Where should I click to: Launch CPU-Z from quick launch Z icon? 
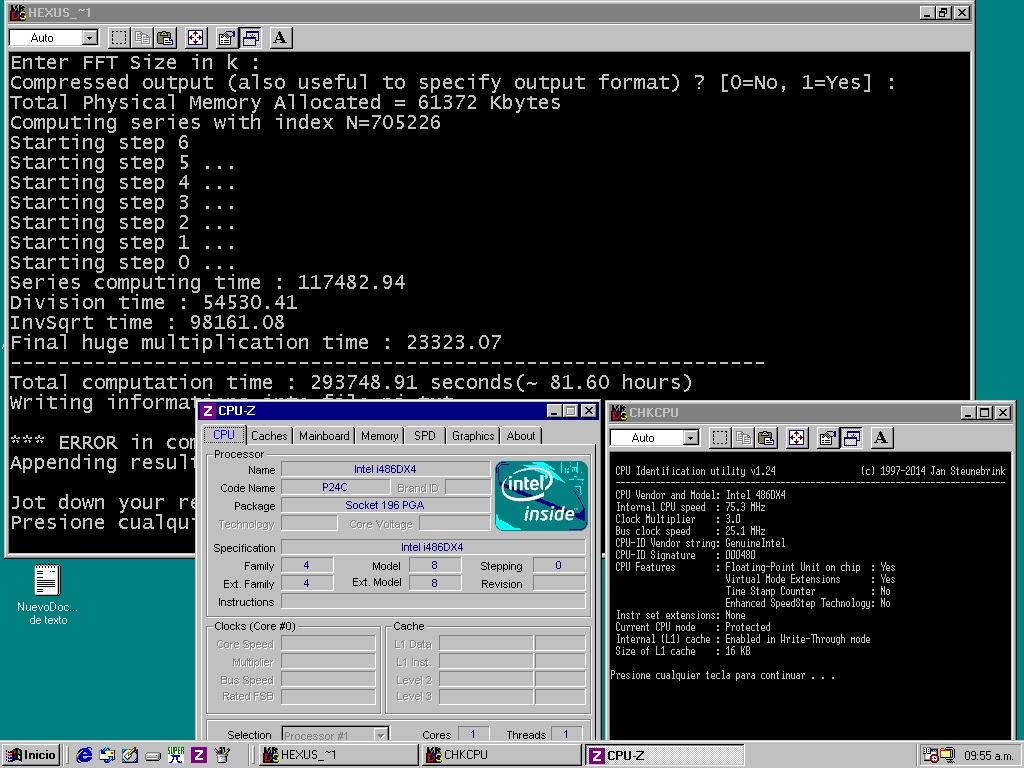pyautogui.click(x=199, y=756)
